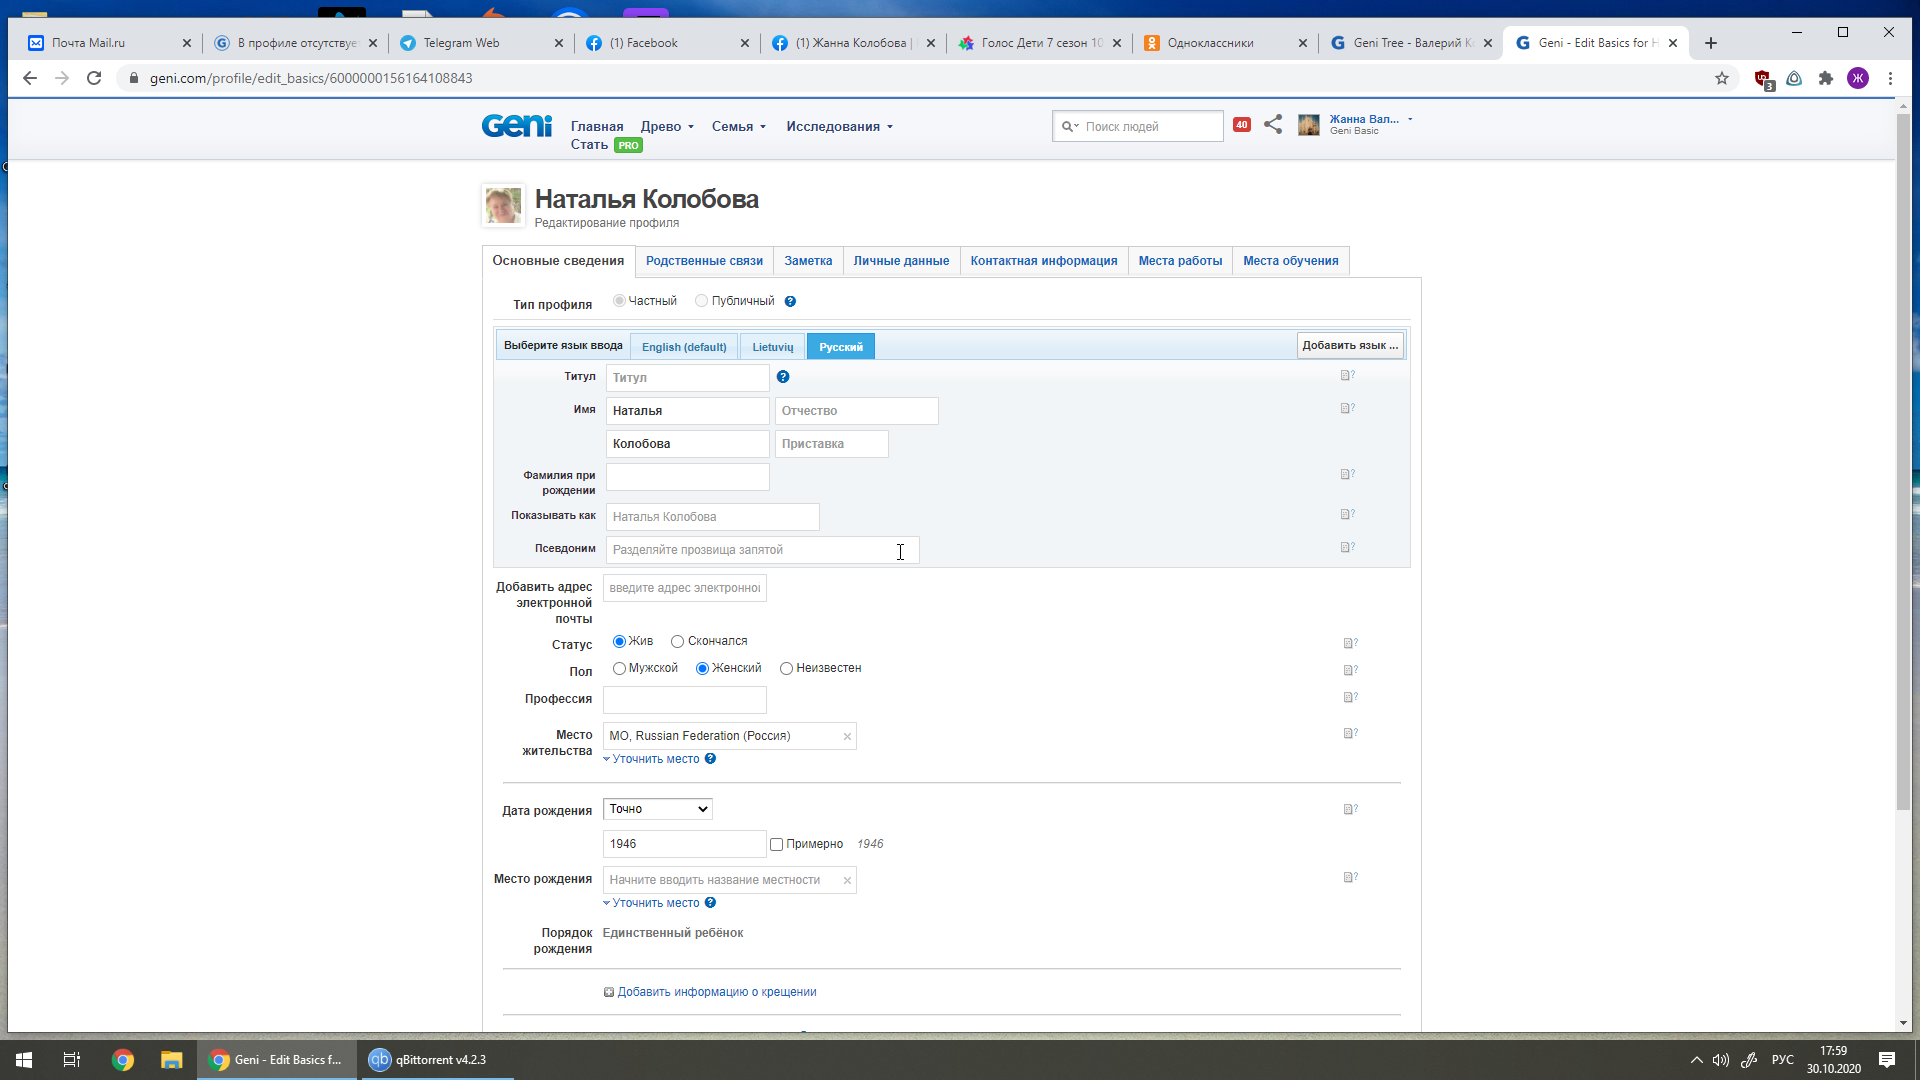Select English (default) language tab
This screenshot has height=1080, width=1920.
(x=684, y=347)
